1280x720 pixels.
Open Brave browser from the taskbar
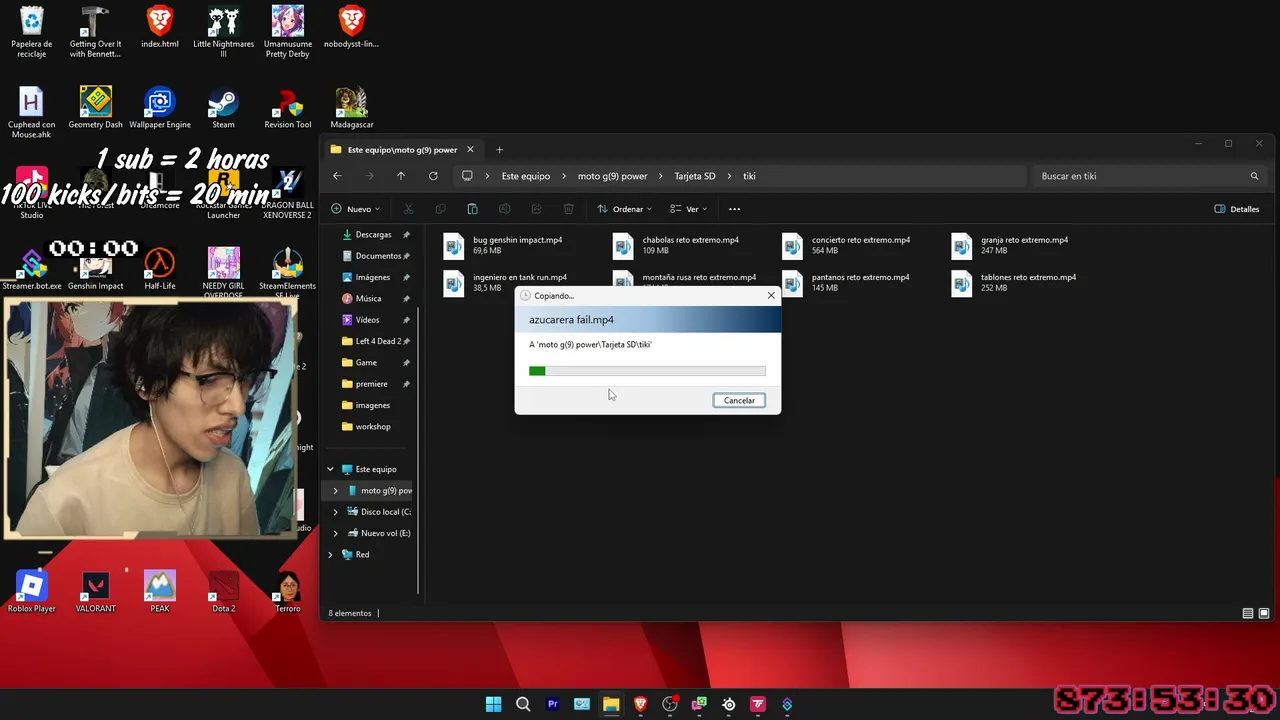pyautogui.click(x=640, y=704)
